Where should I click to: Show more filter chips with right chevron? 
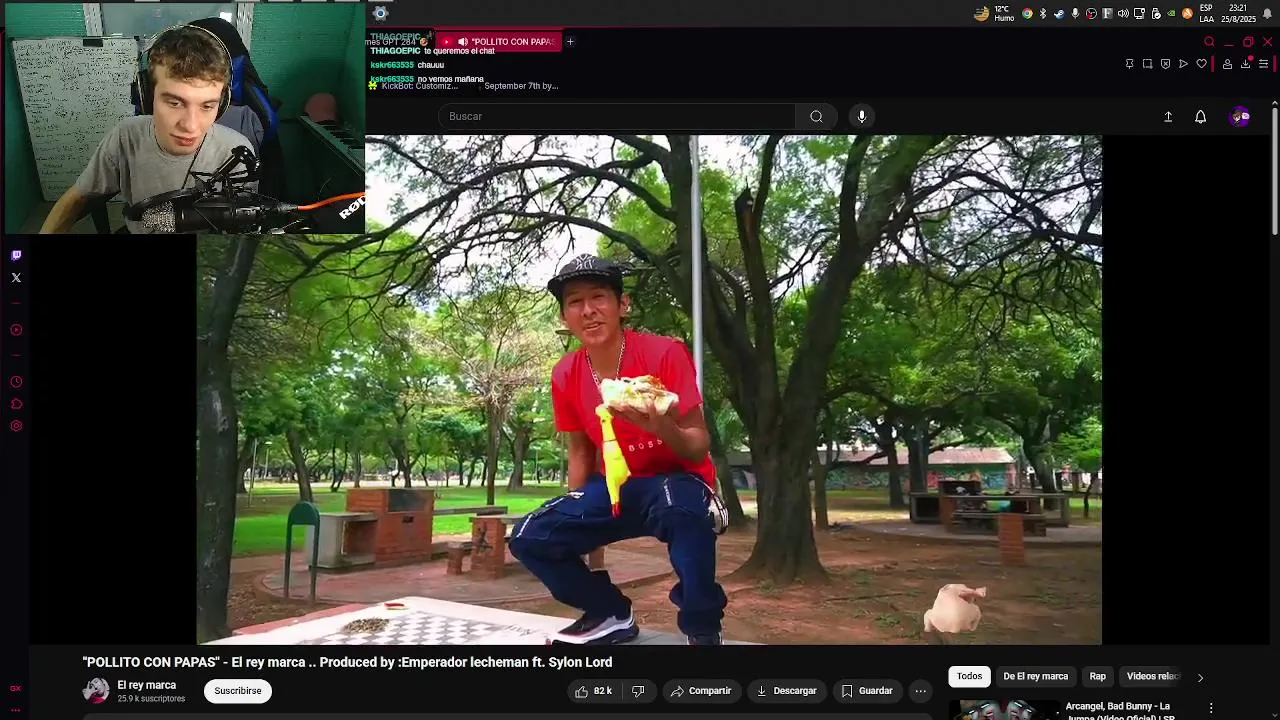pyautogui.click(x=1200, y=677)
